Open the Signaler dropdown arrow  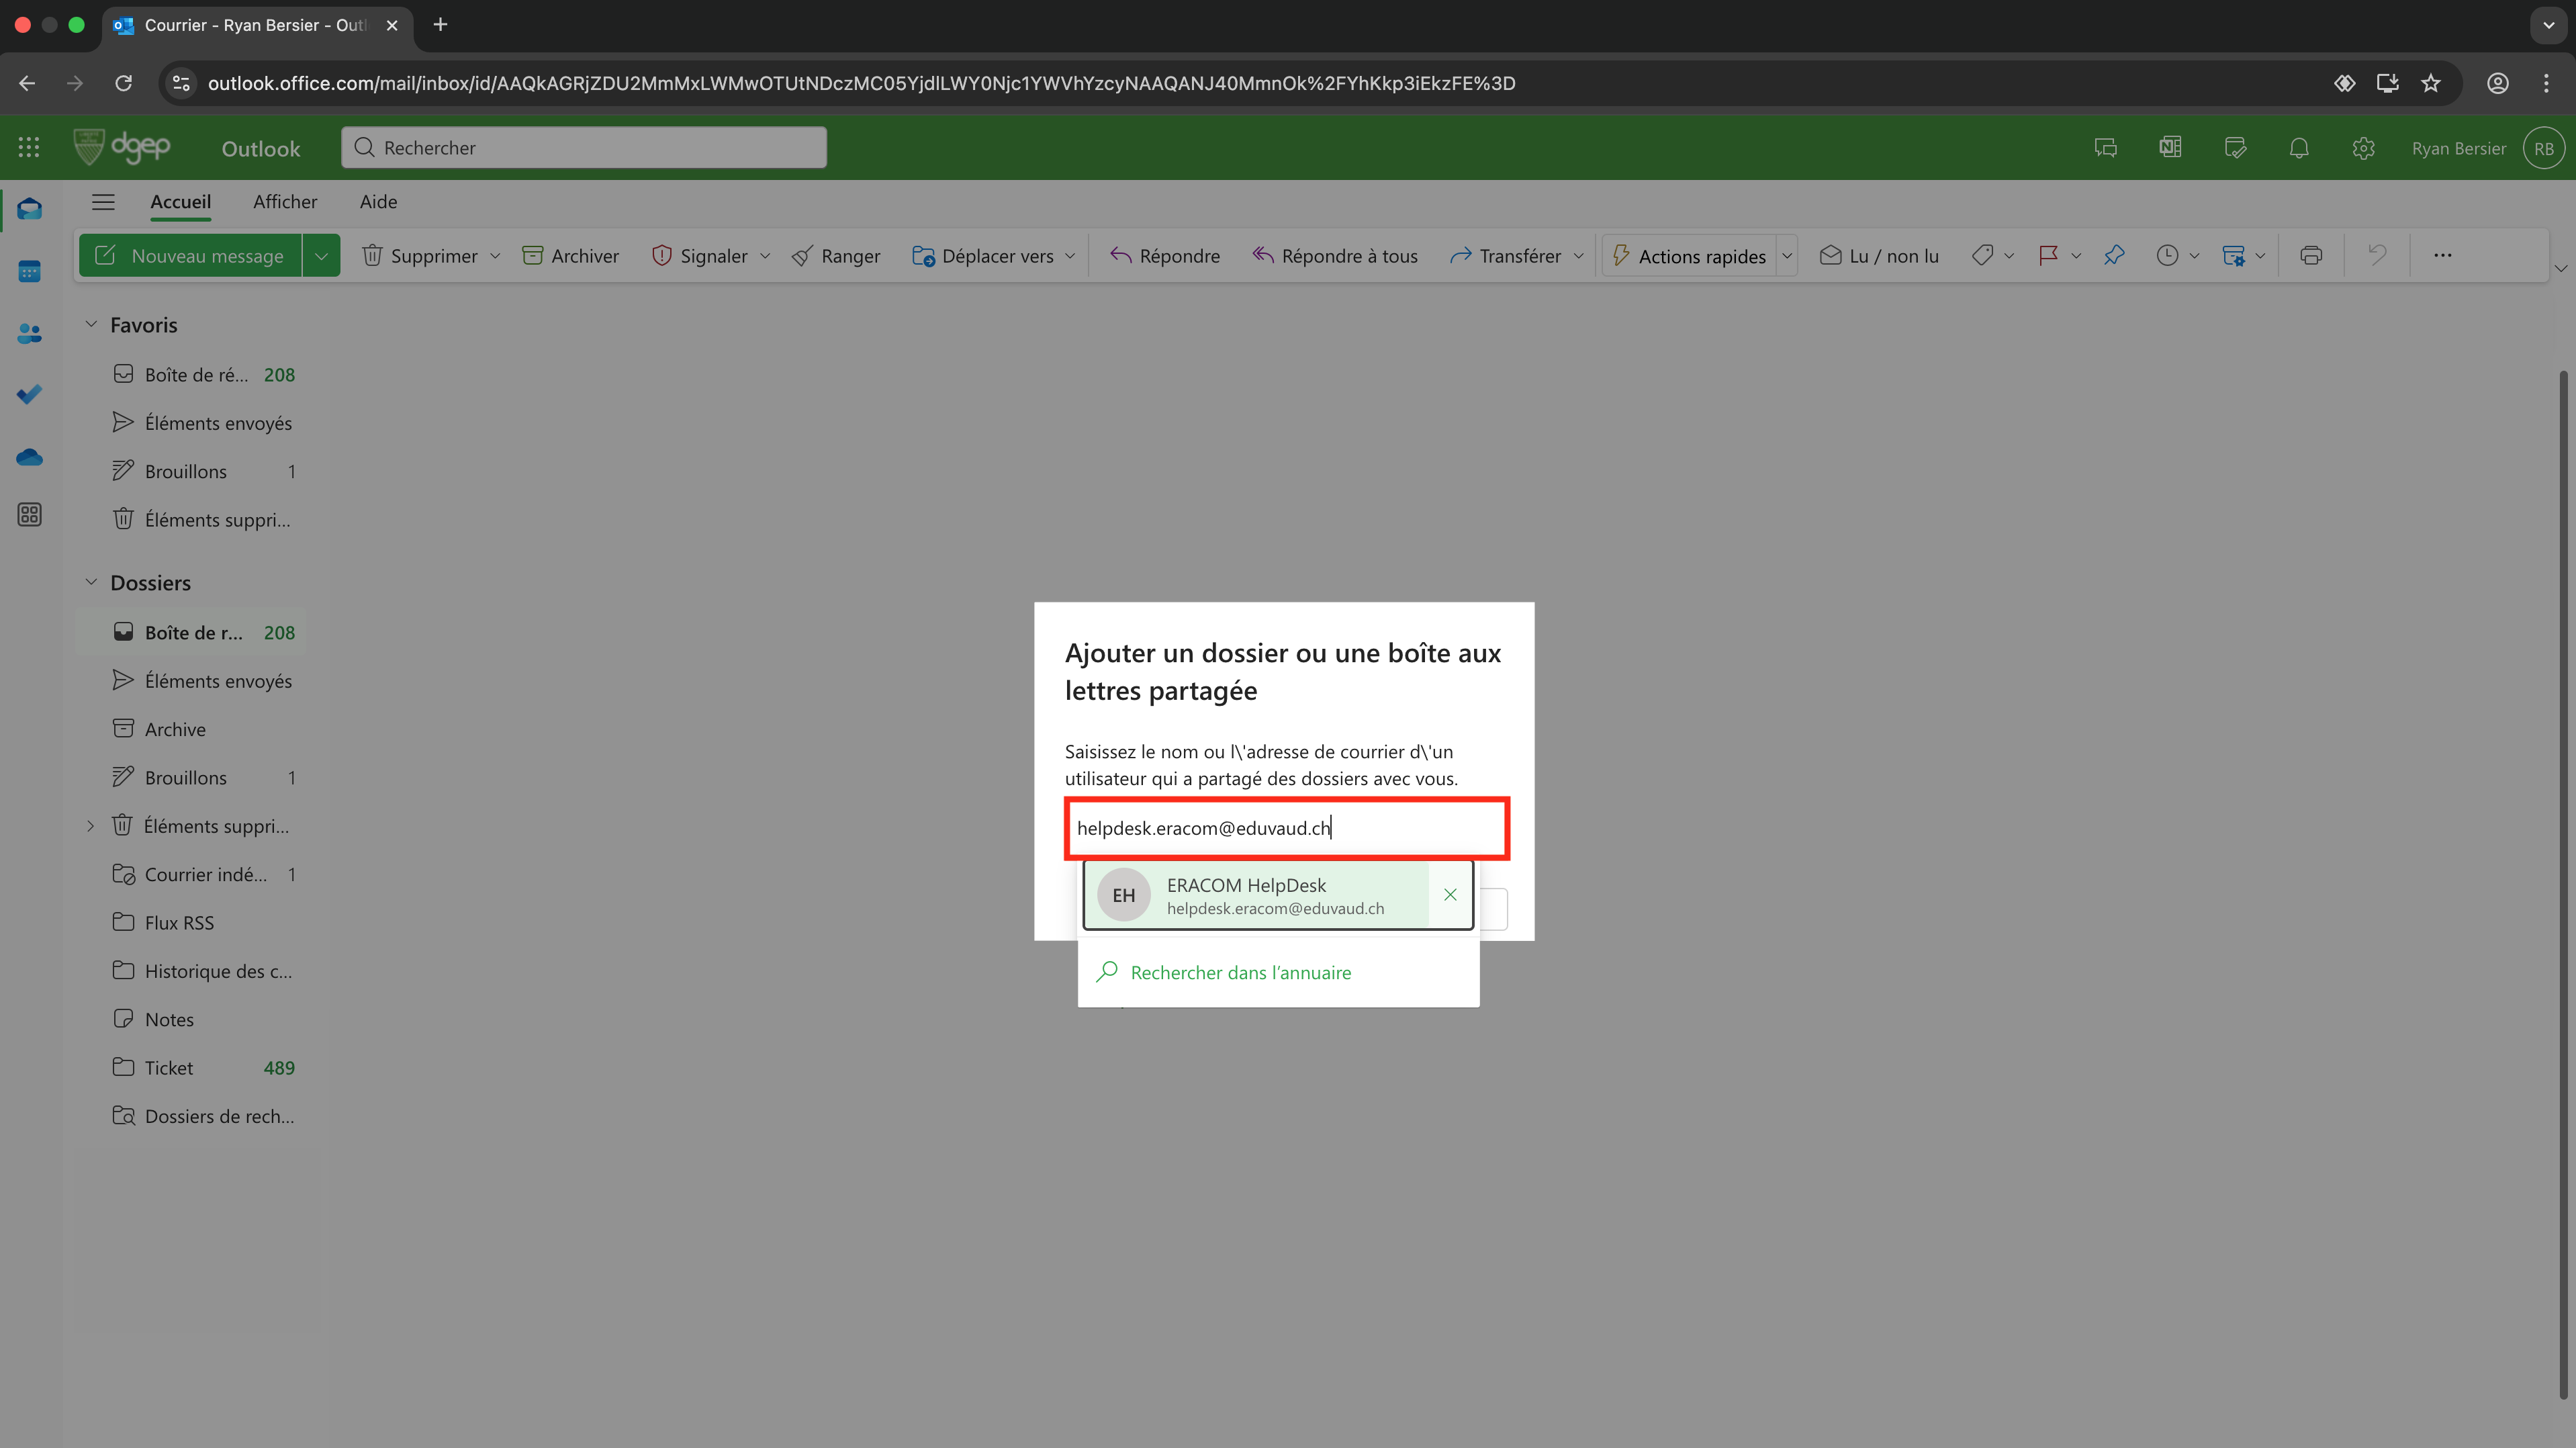(x=765, y=256)
